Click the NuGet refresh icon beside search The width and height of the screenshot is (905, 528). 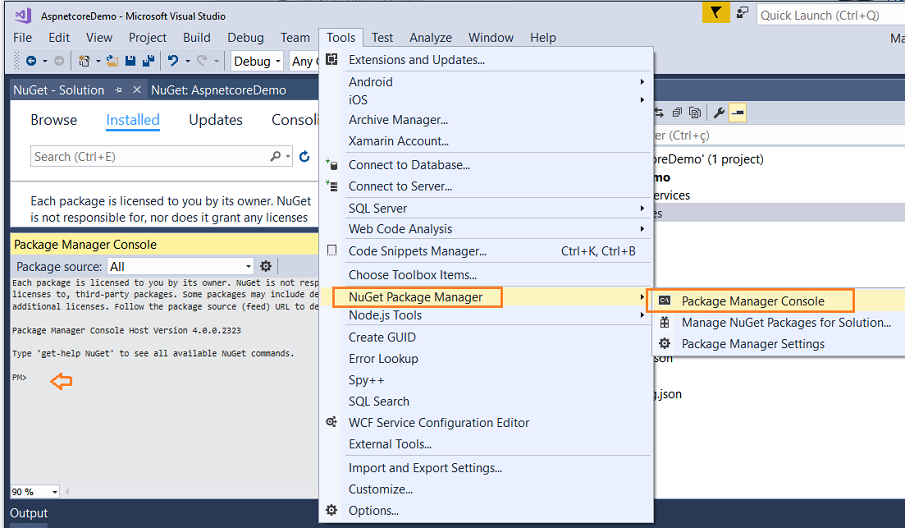pos(305,156)
